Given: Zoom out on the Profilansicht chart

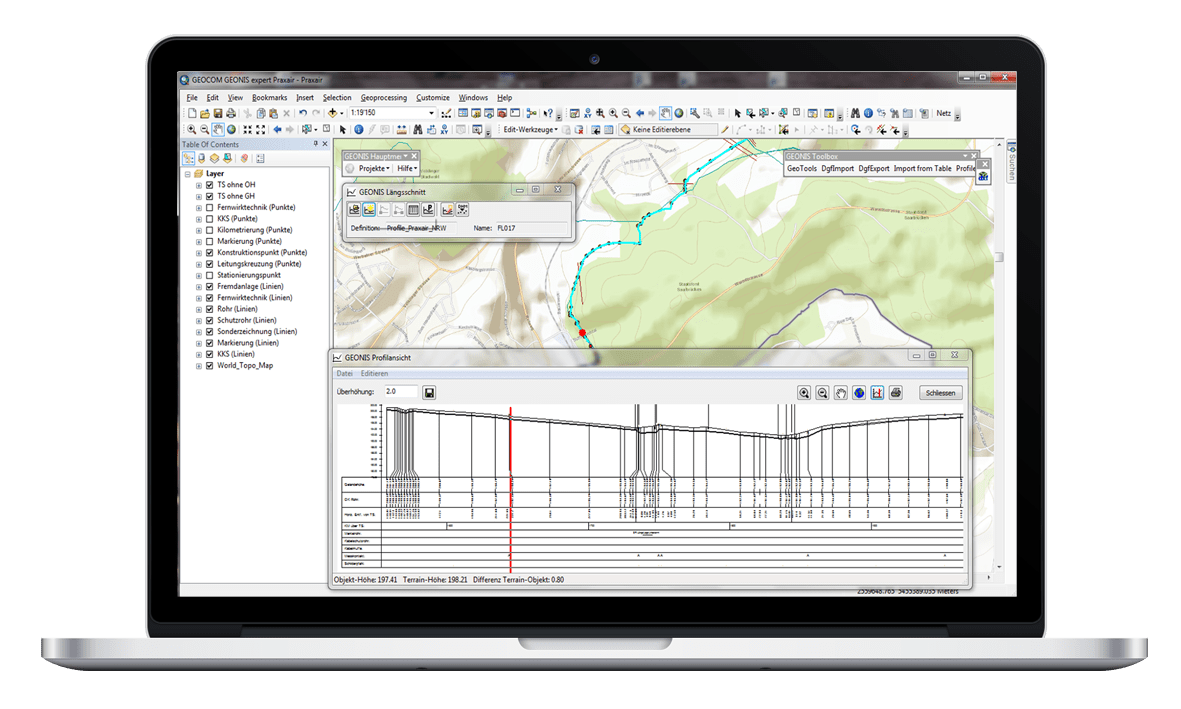Looking at the screenshot, I should point(822,393).
